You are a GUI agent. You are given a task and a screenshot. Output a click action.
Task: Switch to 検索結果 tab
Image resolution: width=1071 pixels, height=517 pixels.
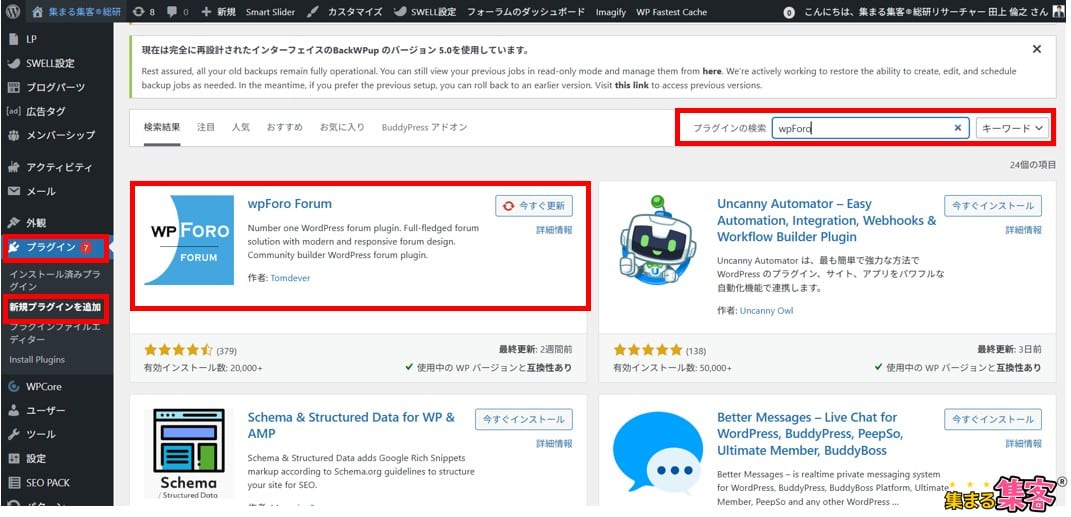(162, 127)
